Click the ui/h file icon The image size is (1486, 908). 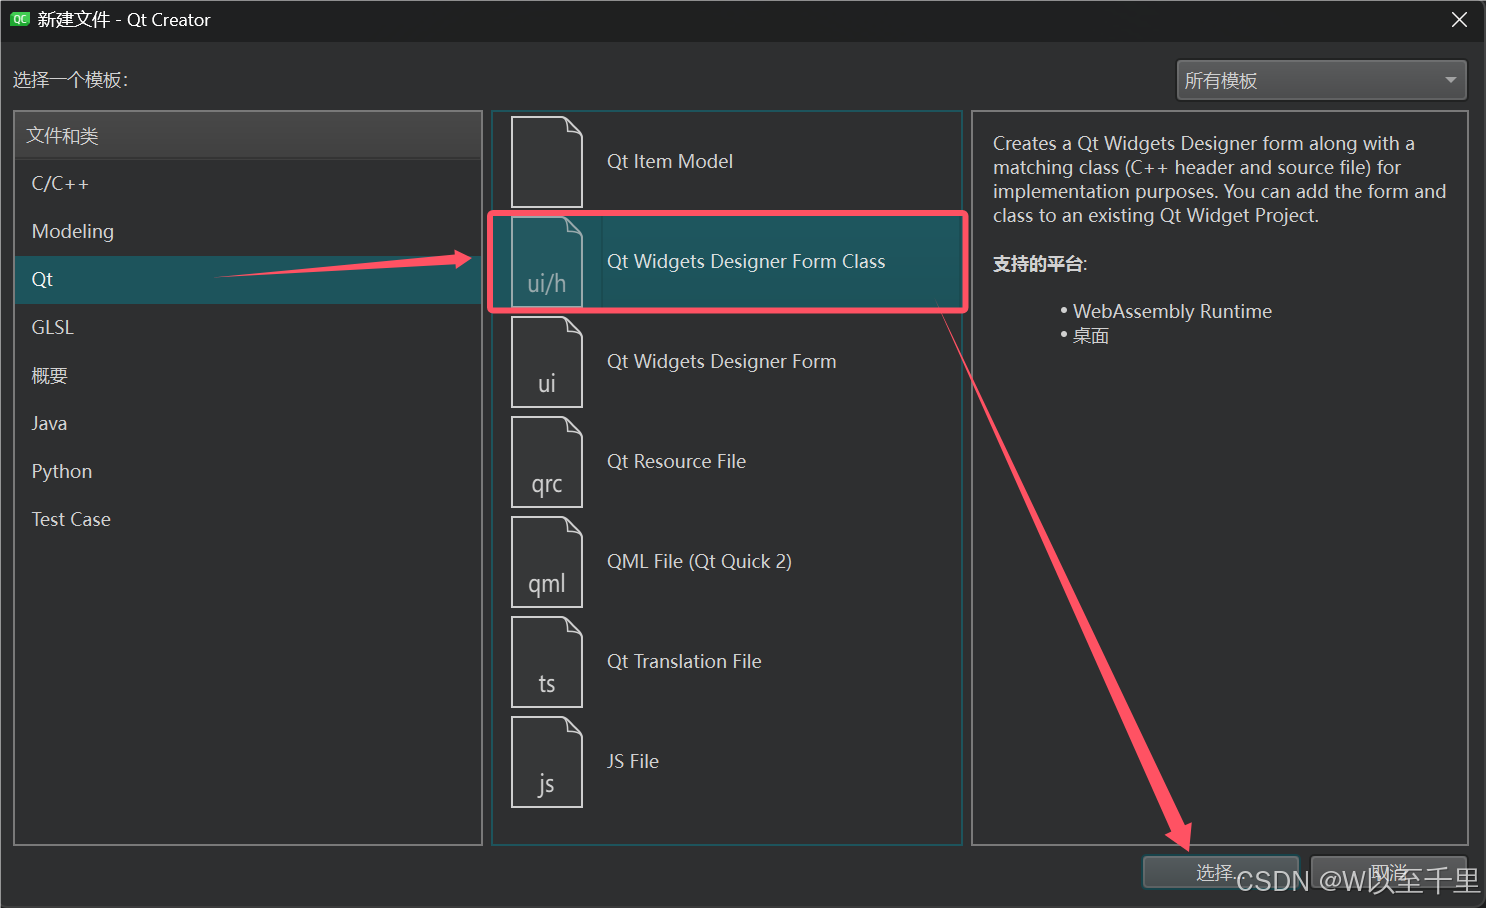(x=547, y=262)
